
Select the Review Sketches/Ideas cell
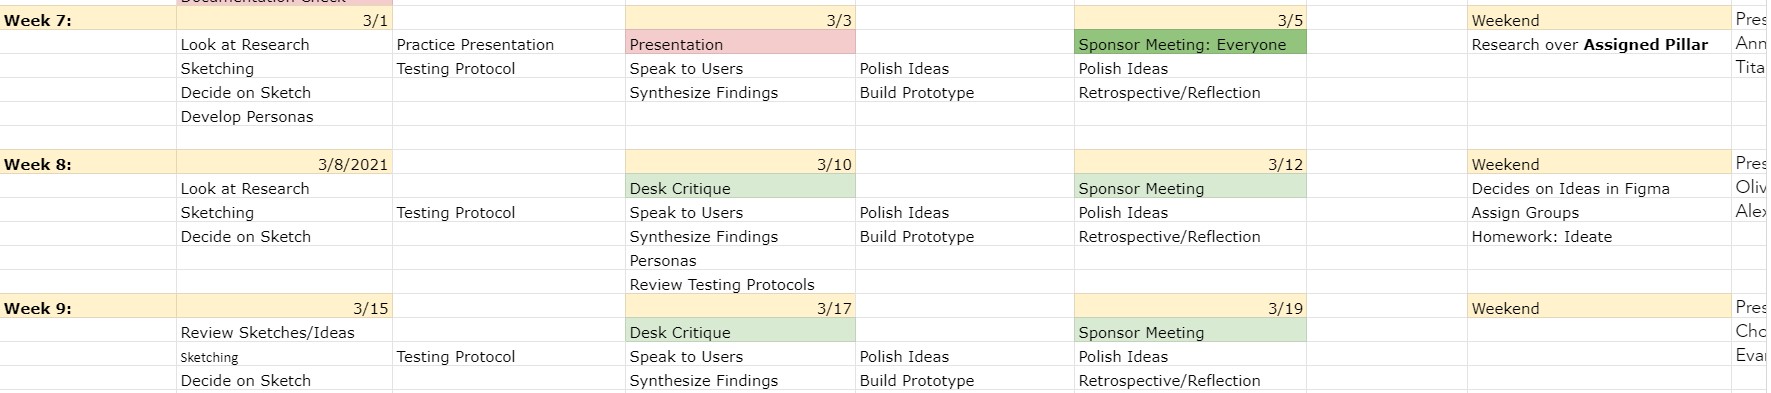coord(284,332)
